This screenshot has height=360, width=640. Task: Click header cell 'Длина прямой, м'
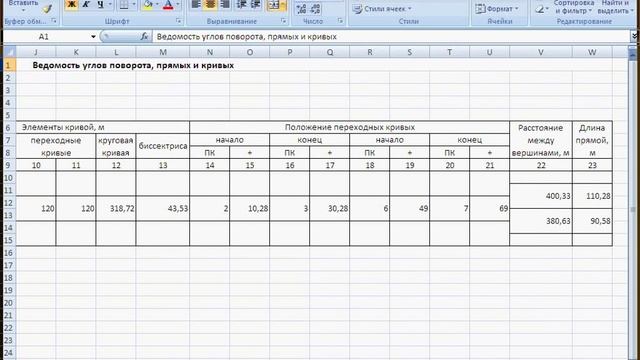coord(592,140)
